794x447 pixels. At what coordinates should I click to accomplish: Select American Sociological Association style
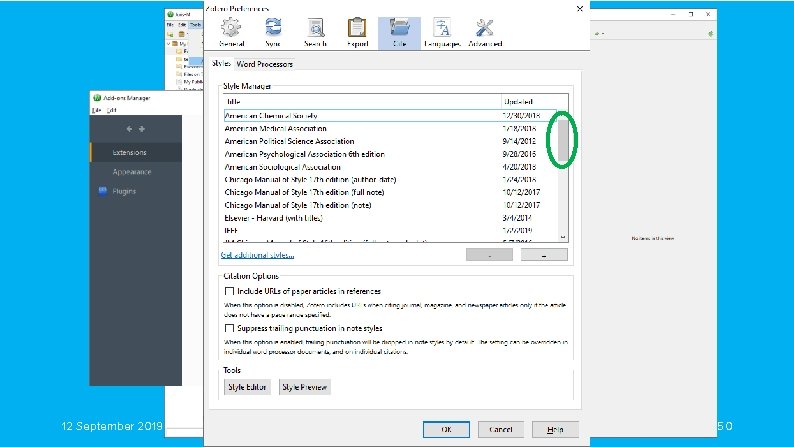click(390, 167)
